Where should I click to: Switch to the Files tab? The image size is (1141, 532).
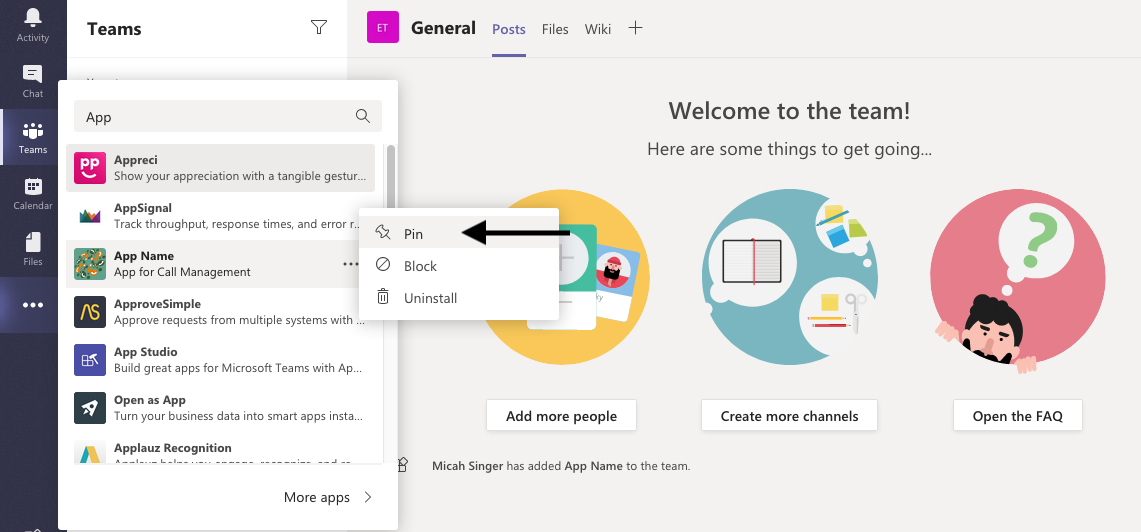[555, 29]
